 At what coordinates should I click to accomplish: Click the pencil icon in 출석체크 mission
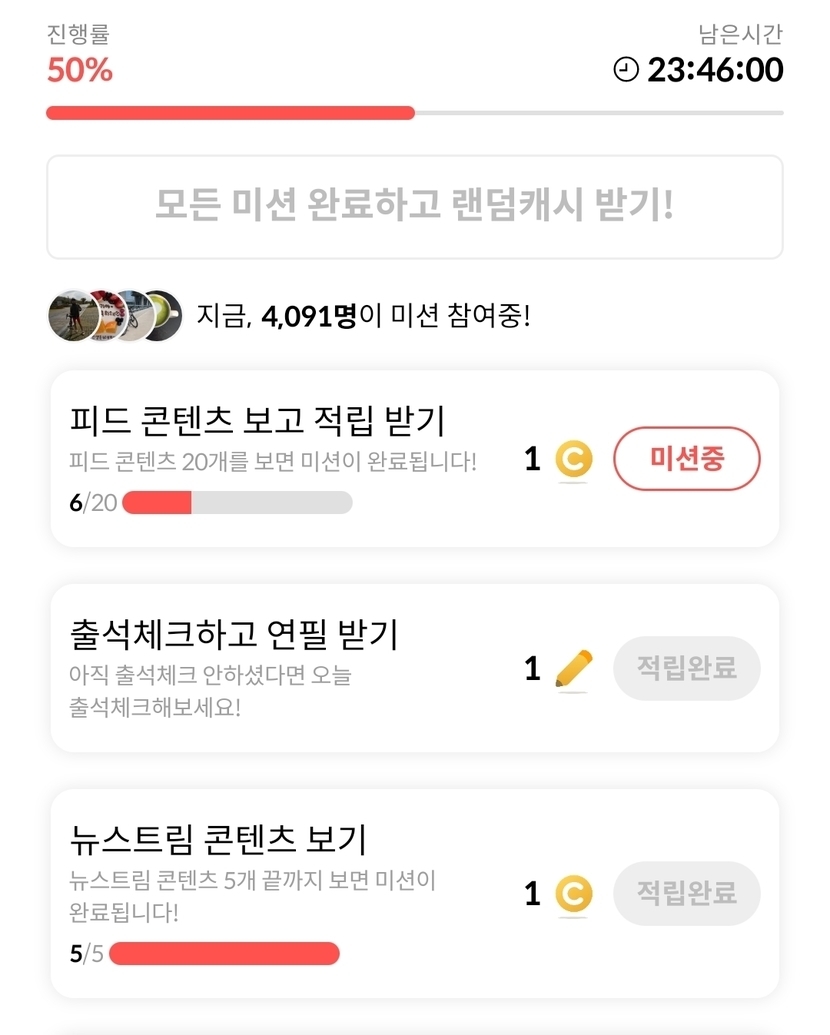[573, 669]
